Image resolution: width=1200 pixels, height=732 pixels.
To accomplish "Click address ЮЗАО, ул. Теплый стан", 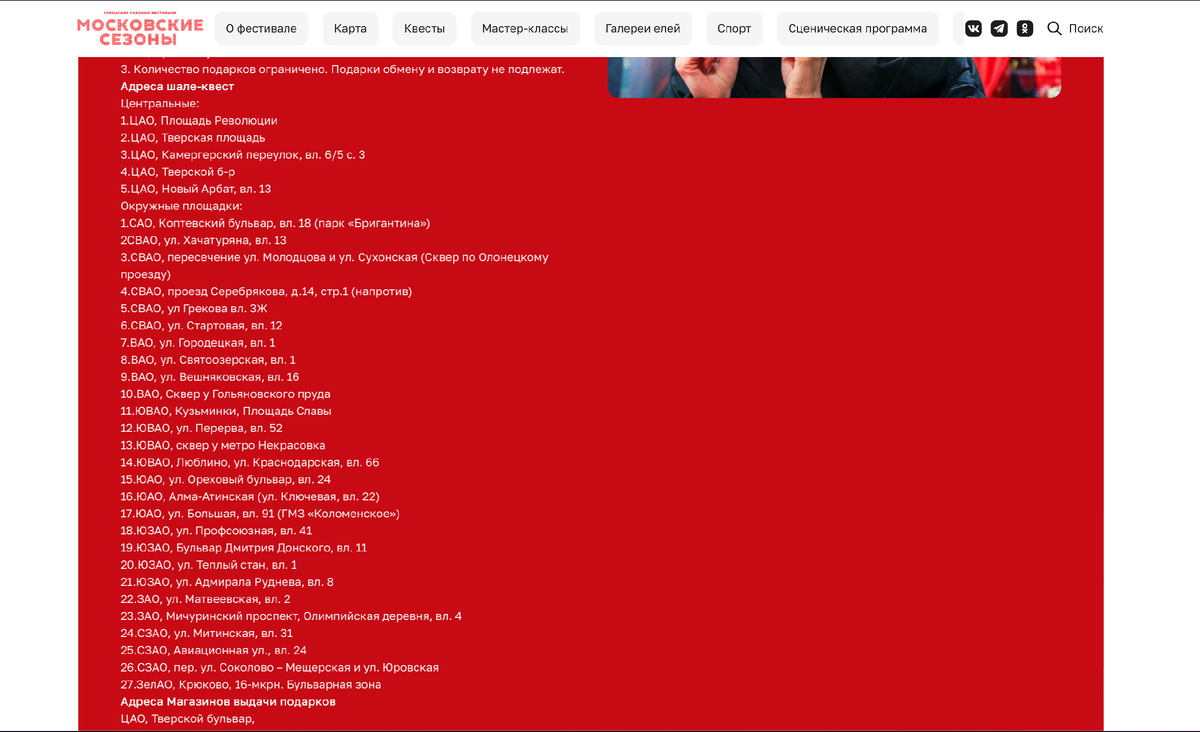I will (x=209, y=564).
